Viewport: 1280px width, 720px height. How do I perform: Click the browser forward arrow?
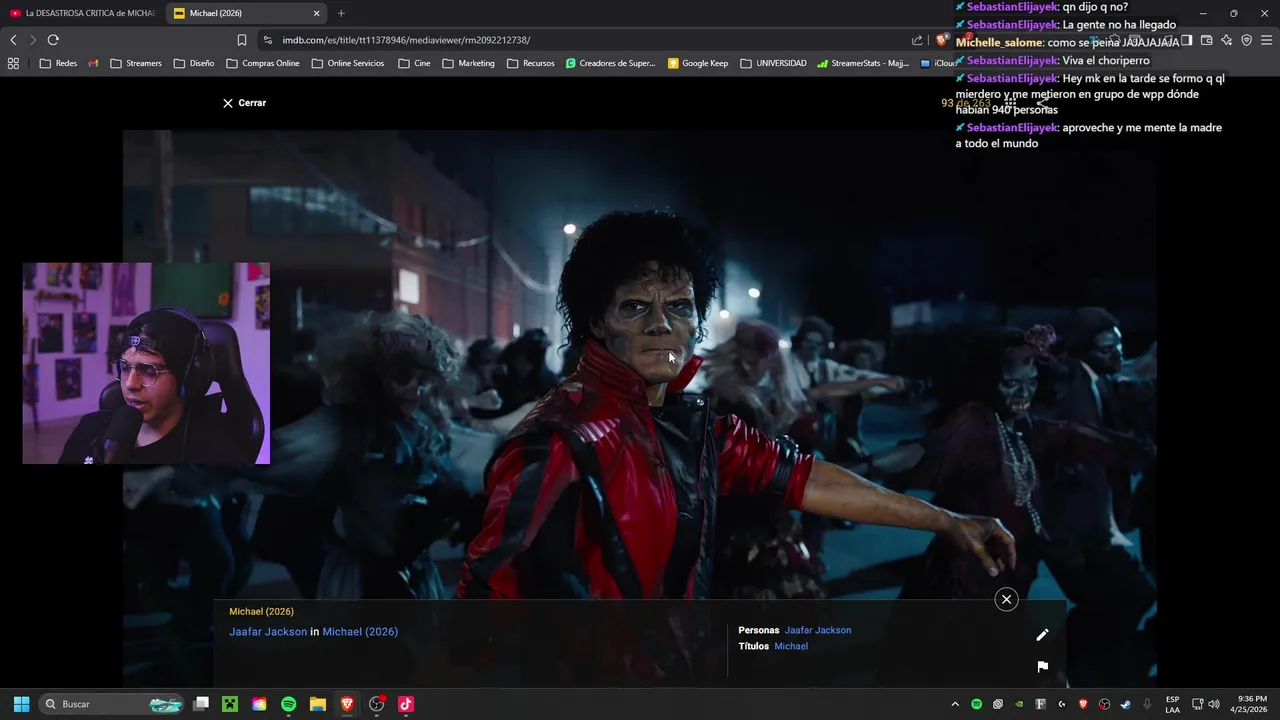coord(32,40)
